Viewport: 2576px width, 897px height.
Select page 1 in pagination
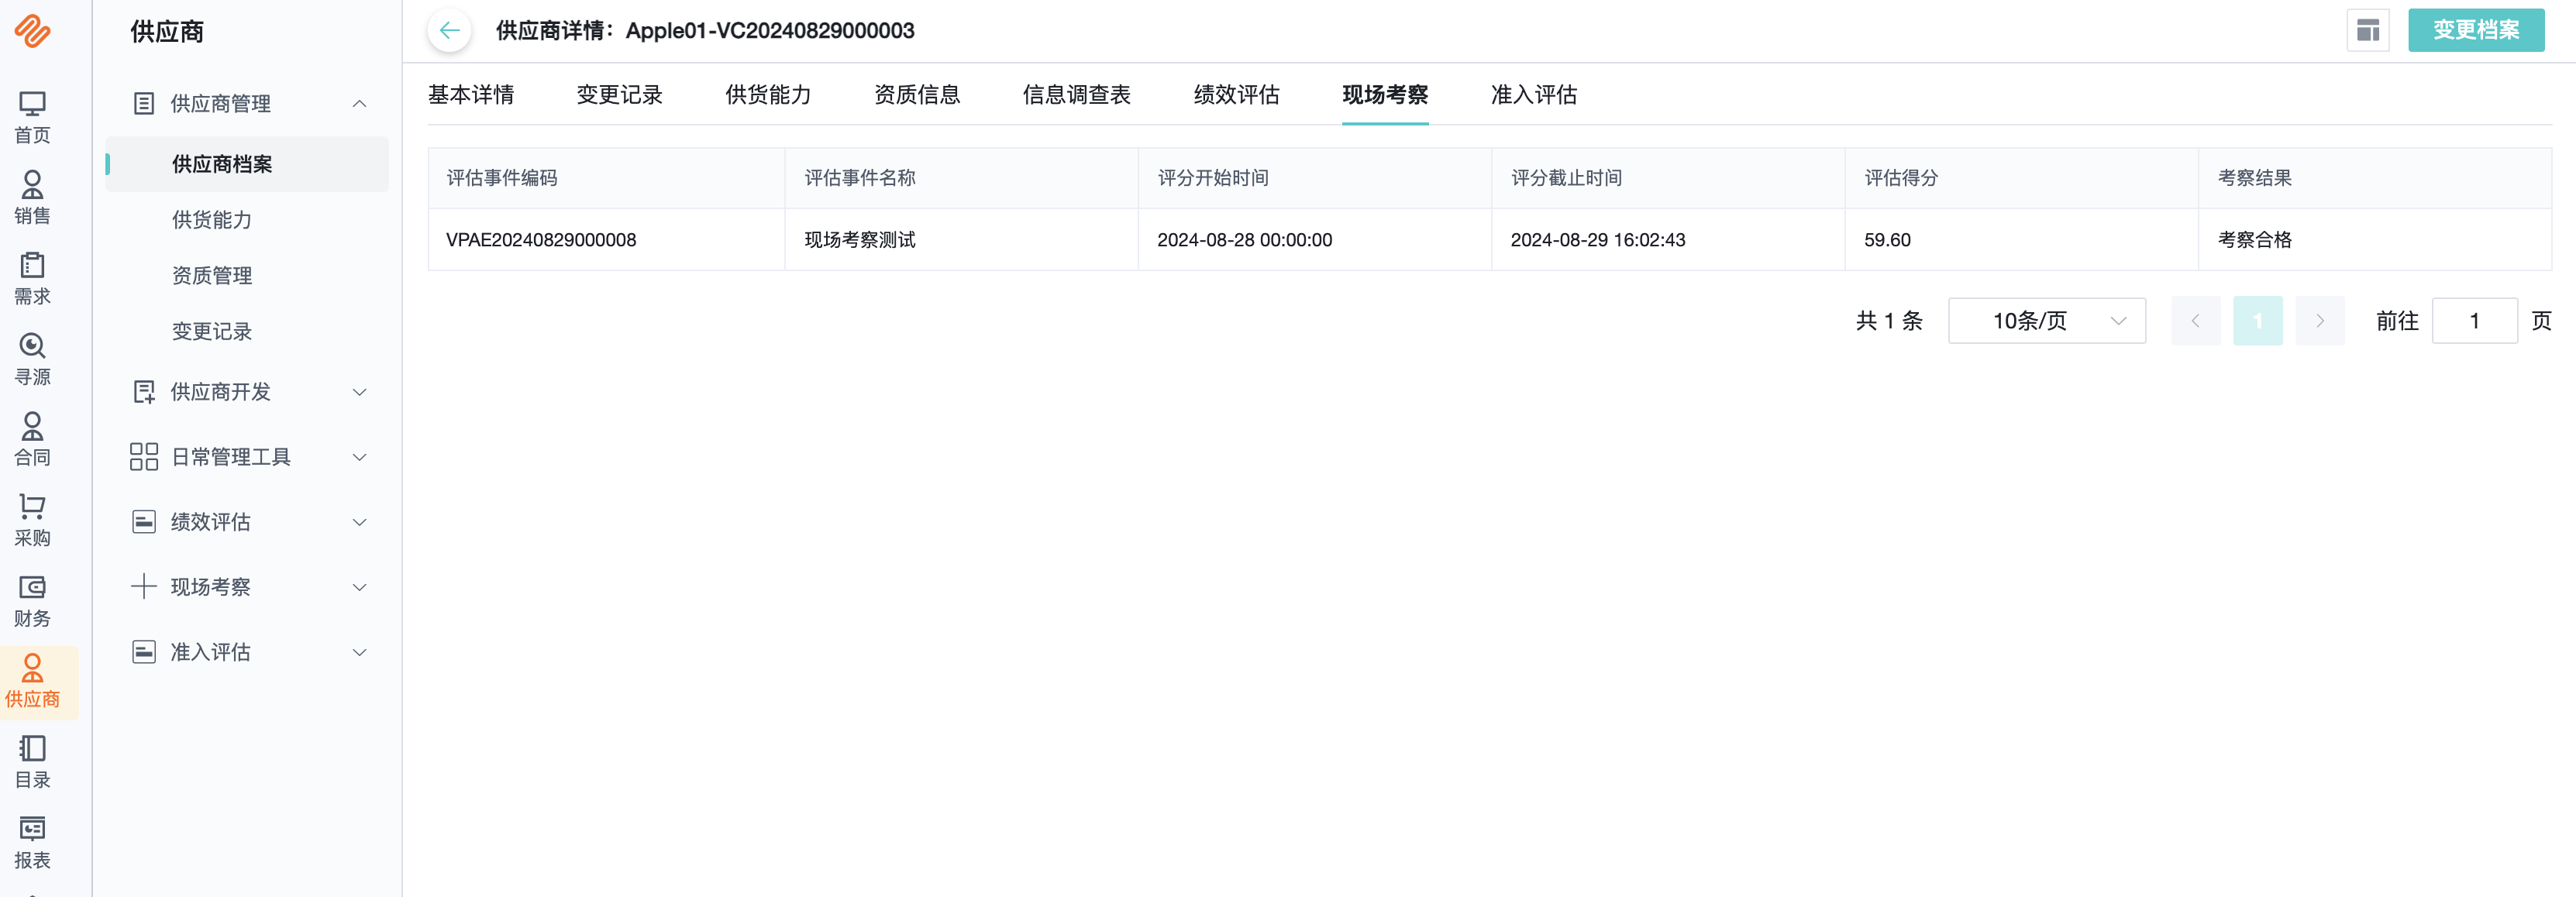click(2258, 321)
